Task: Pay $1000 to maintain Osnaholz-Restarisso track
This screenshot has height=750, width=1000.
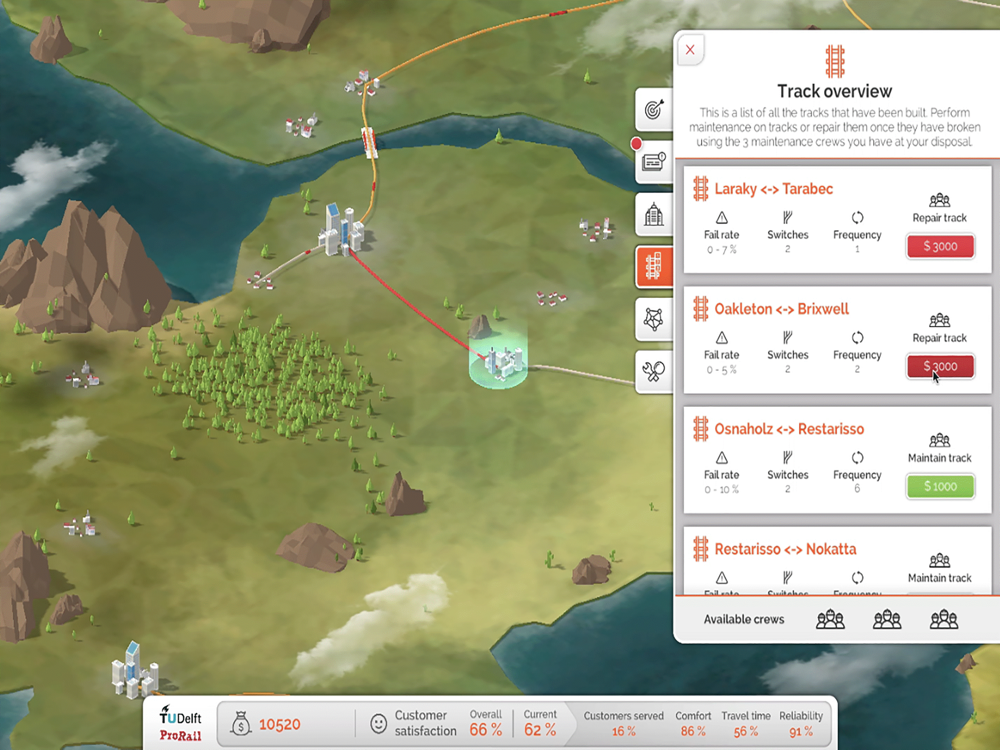Action: click(940, 486)
